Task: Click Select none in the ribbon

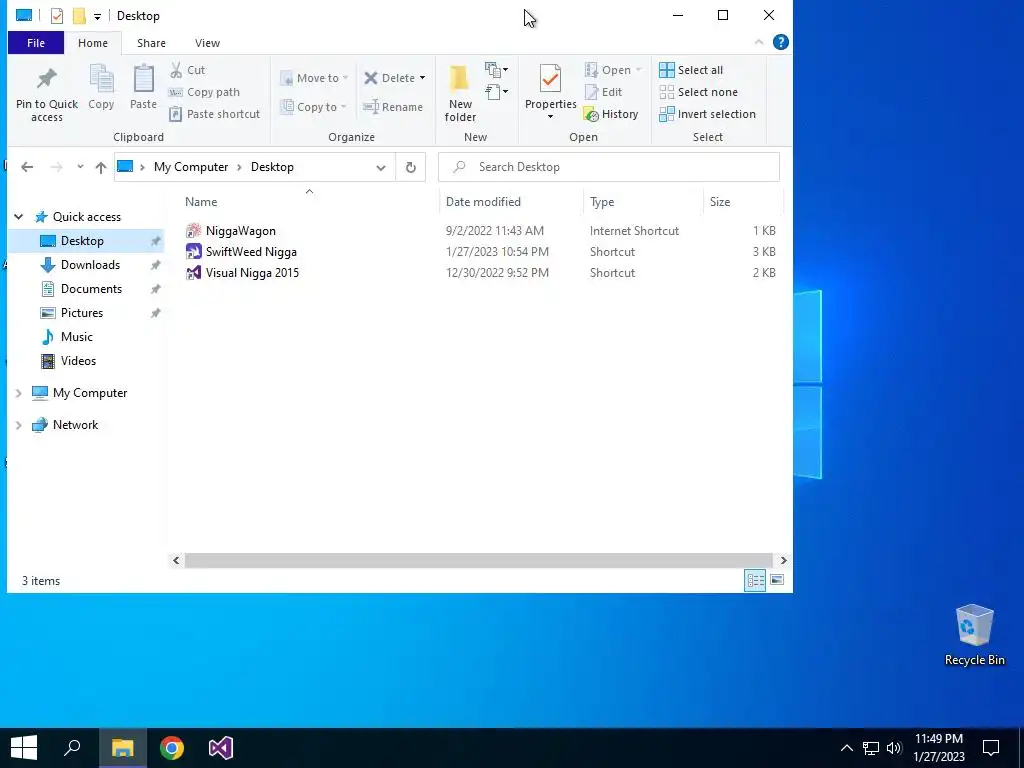Action: click(x=699, y=92)
